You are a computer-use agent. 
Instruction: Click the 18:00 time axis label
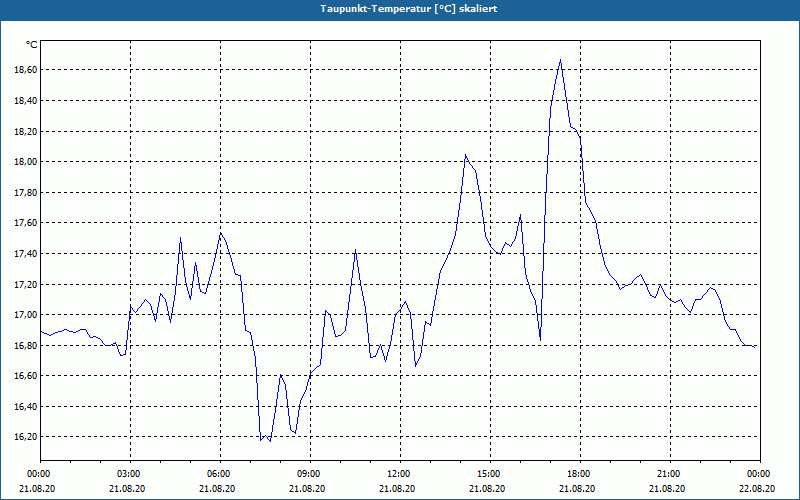580,474
